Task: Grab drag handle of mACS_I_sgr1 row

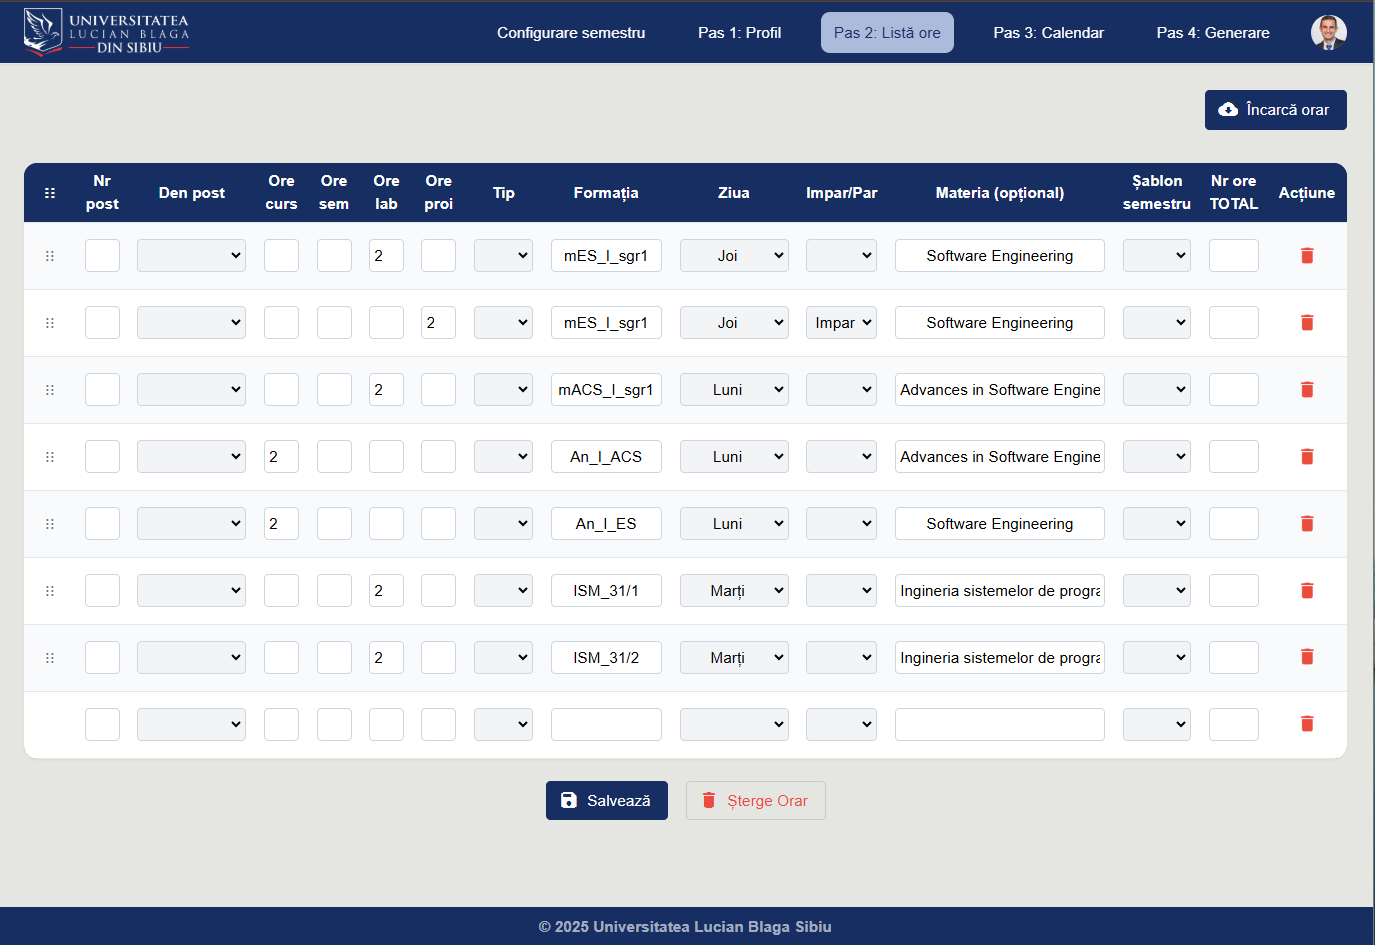Action: 50,390
